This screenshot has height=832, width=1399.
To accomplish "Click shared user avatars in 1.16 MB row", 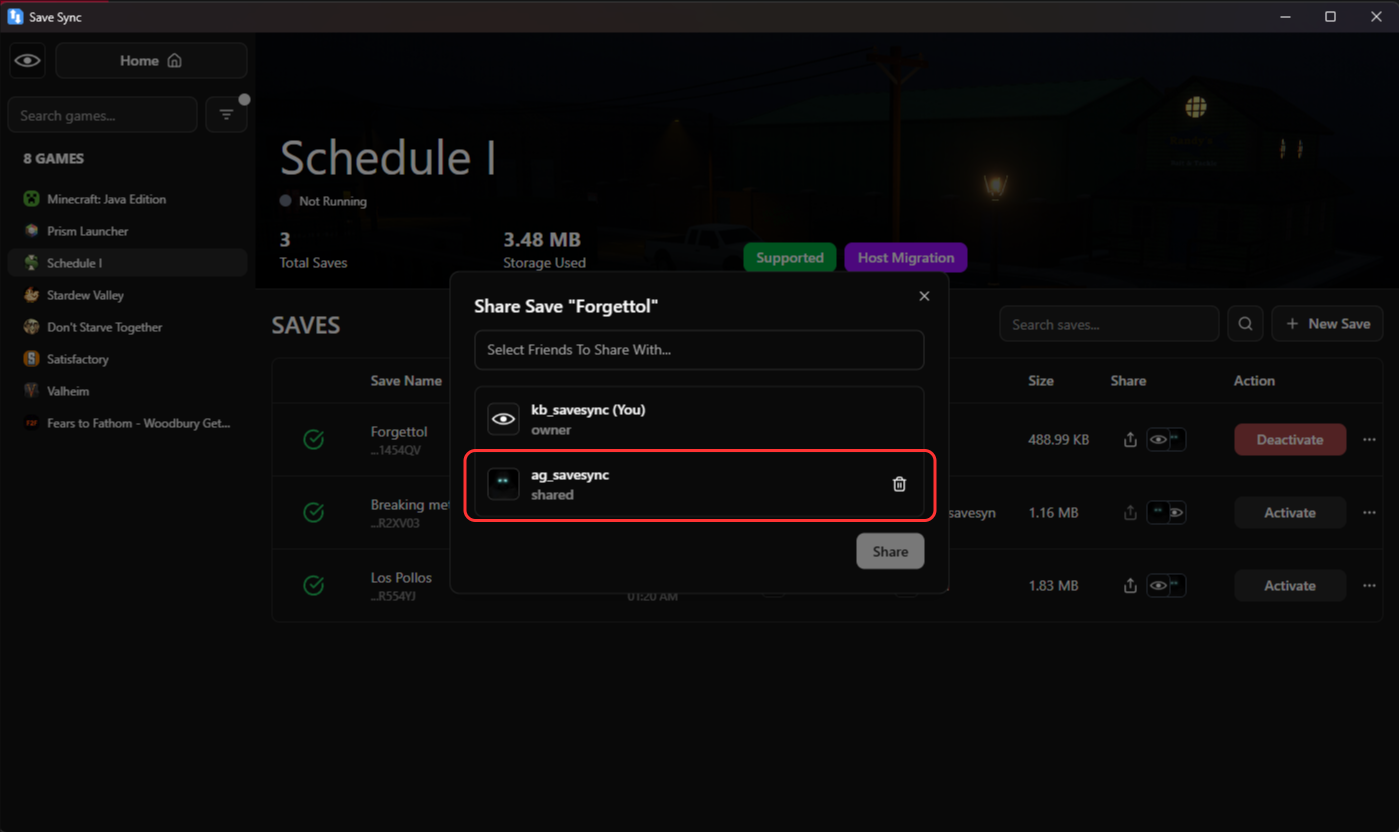I will [1166, 512].
